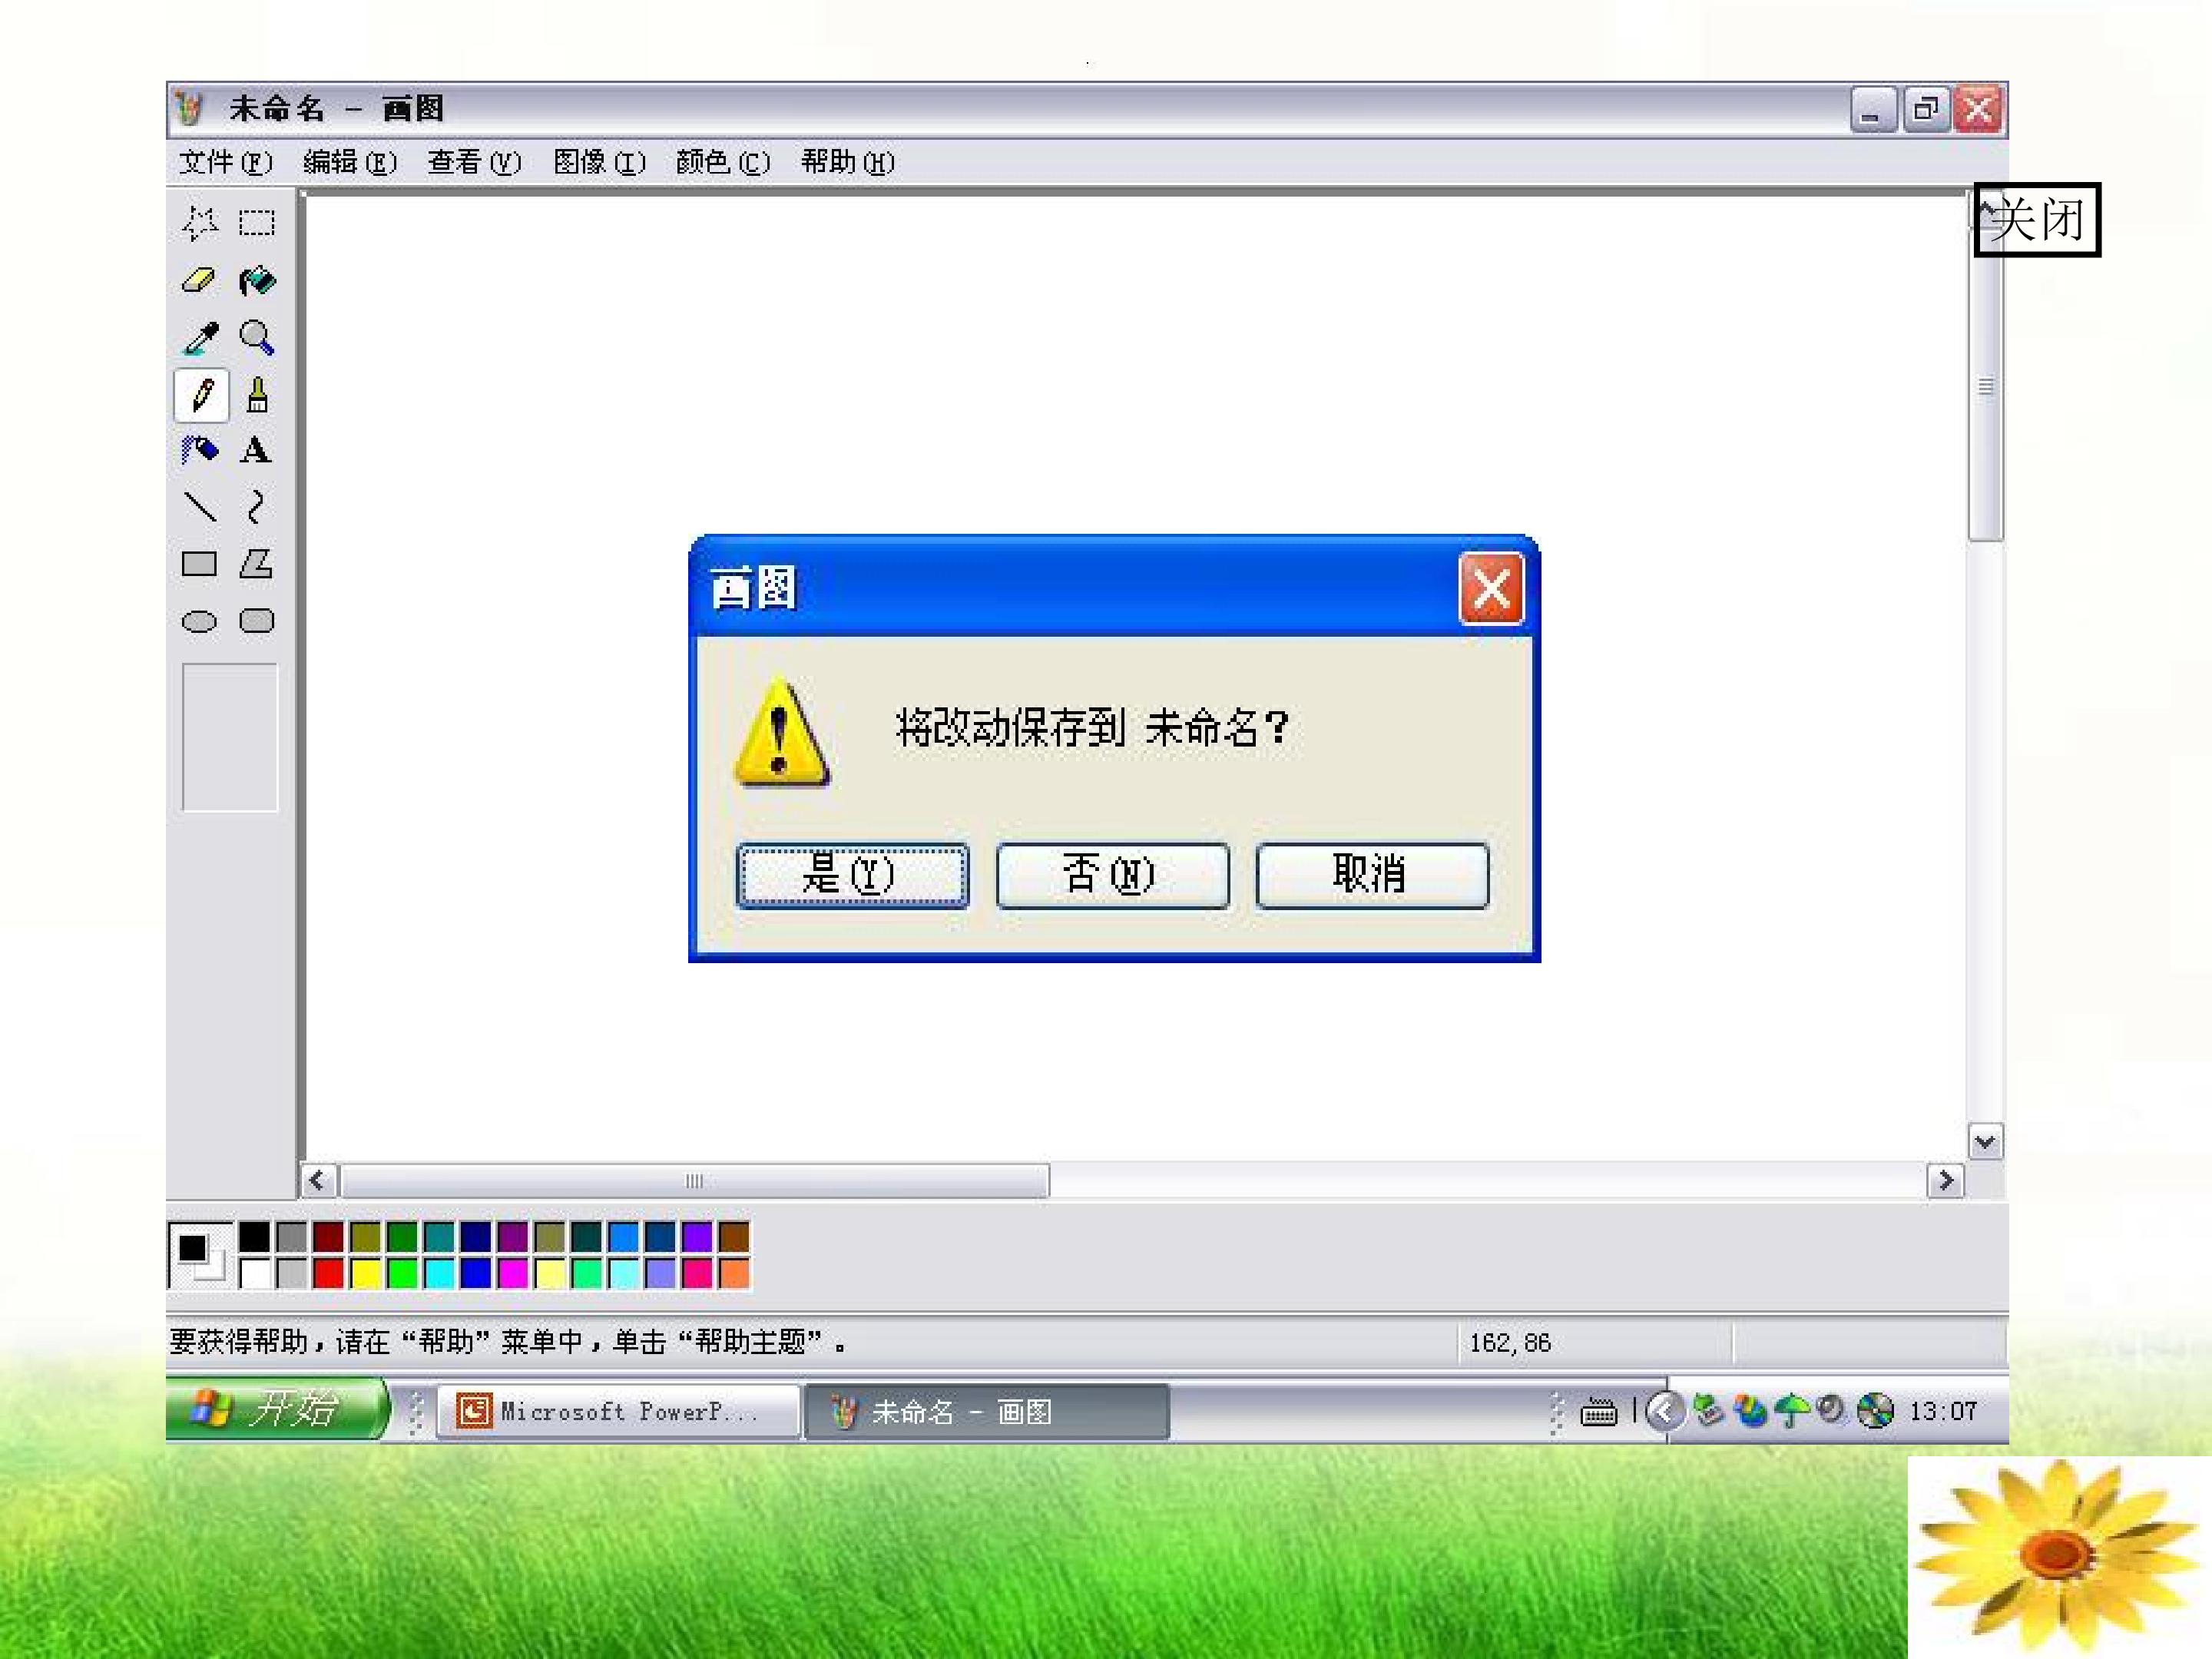Click the horizontal scrollbar right arrow

coord(1945,1181)
